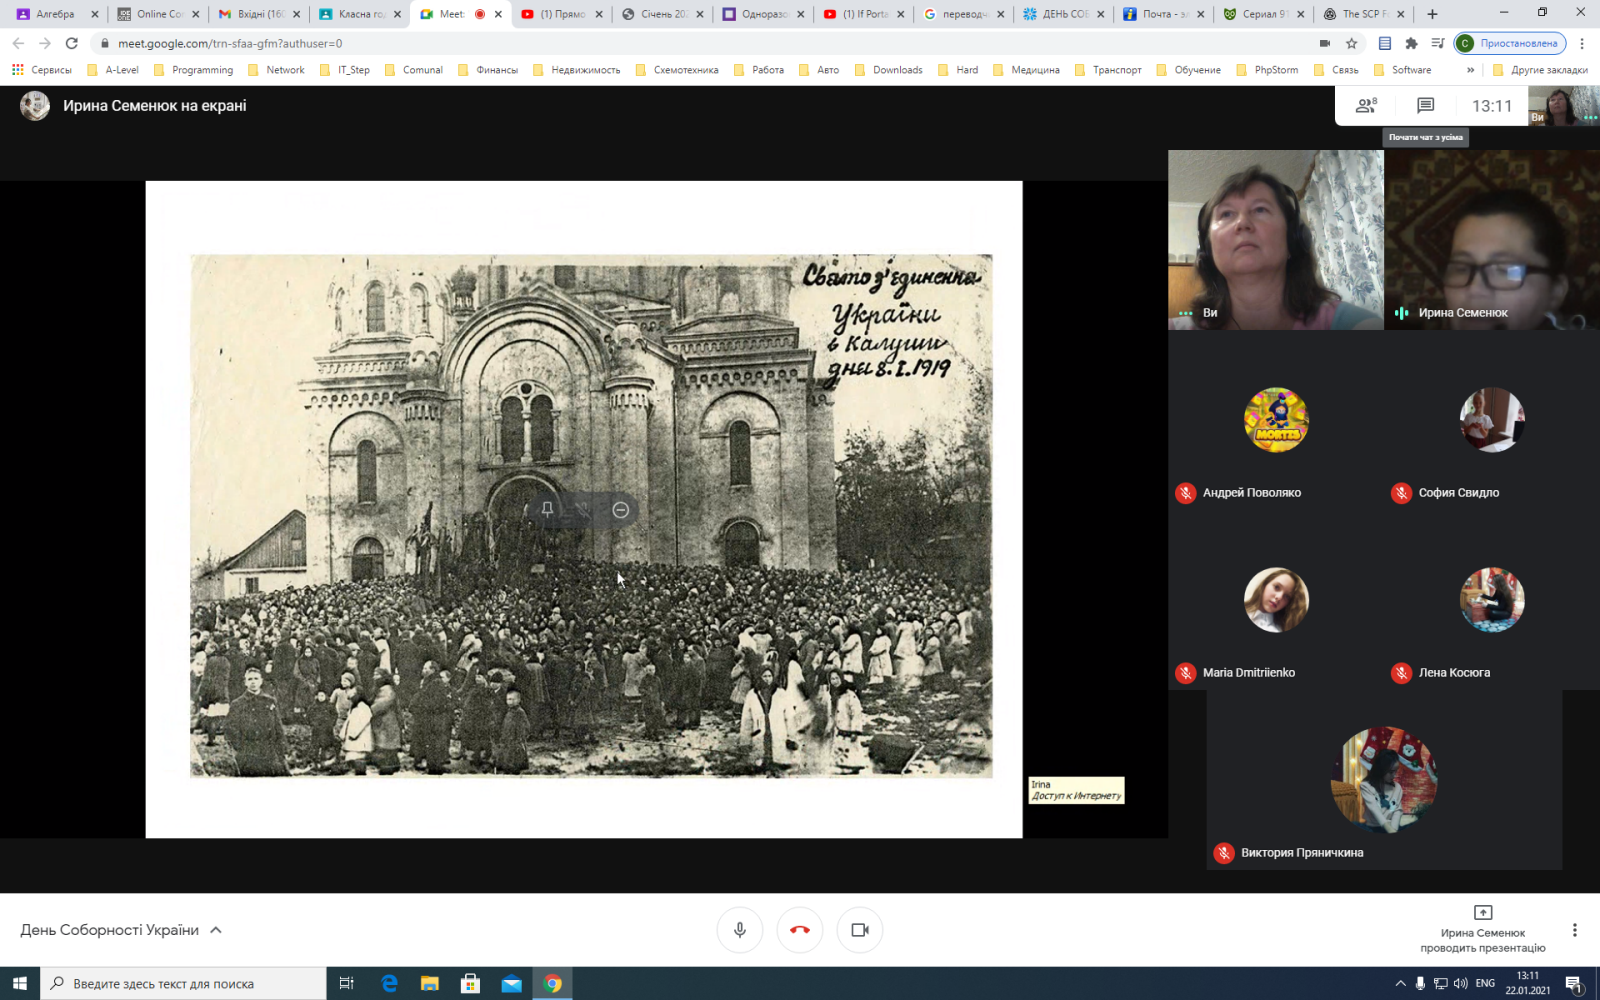Leave the call with hang-up button
The height and width of the screenshot is (1000, 1600).
(800, 930)
